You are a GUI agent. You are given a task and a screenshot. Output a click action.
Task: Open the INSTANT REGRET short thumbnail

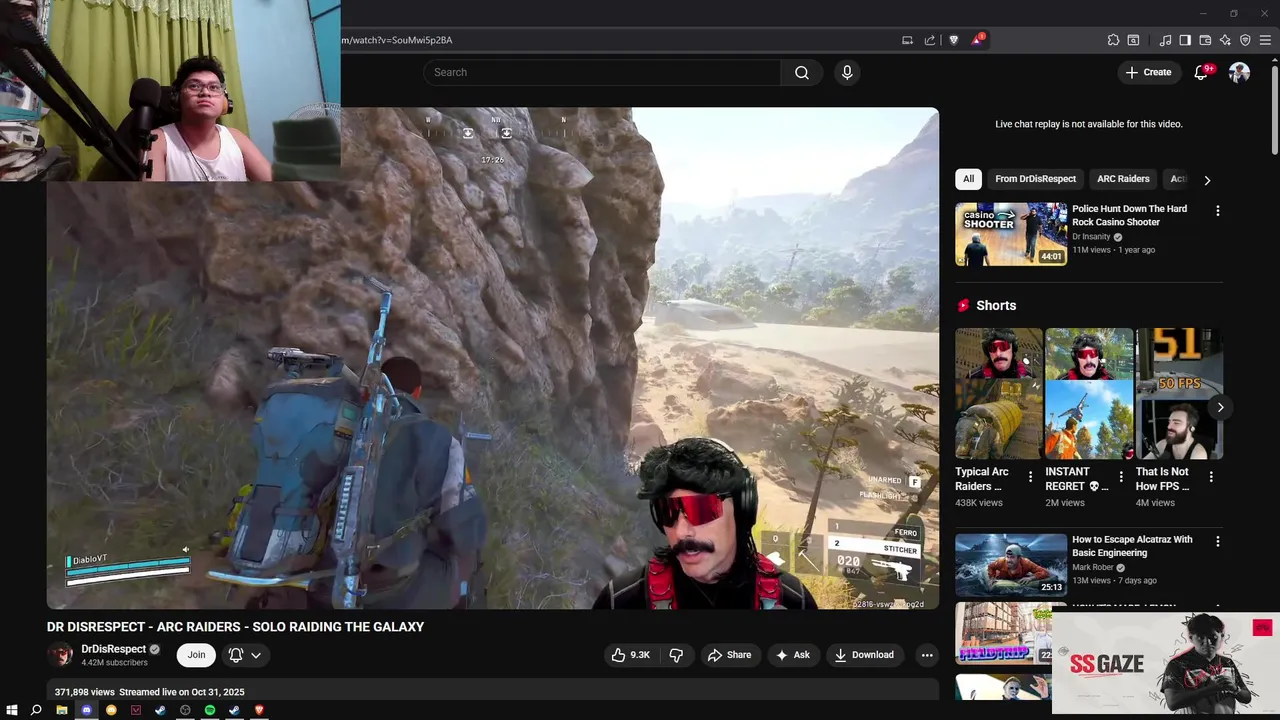click(1089, 394)
